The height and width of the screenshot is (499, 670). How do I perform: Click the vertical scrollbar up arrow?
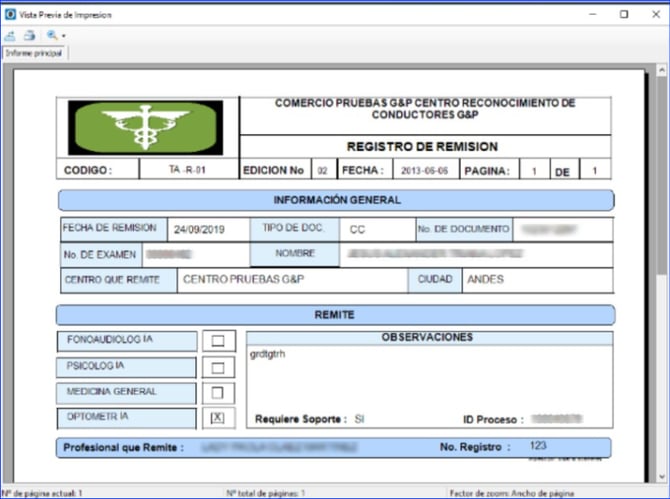661,70
